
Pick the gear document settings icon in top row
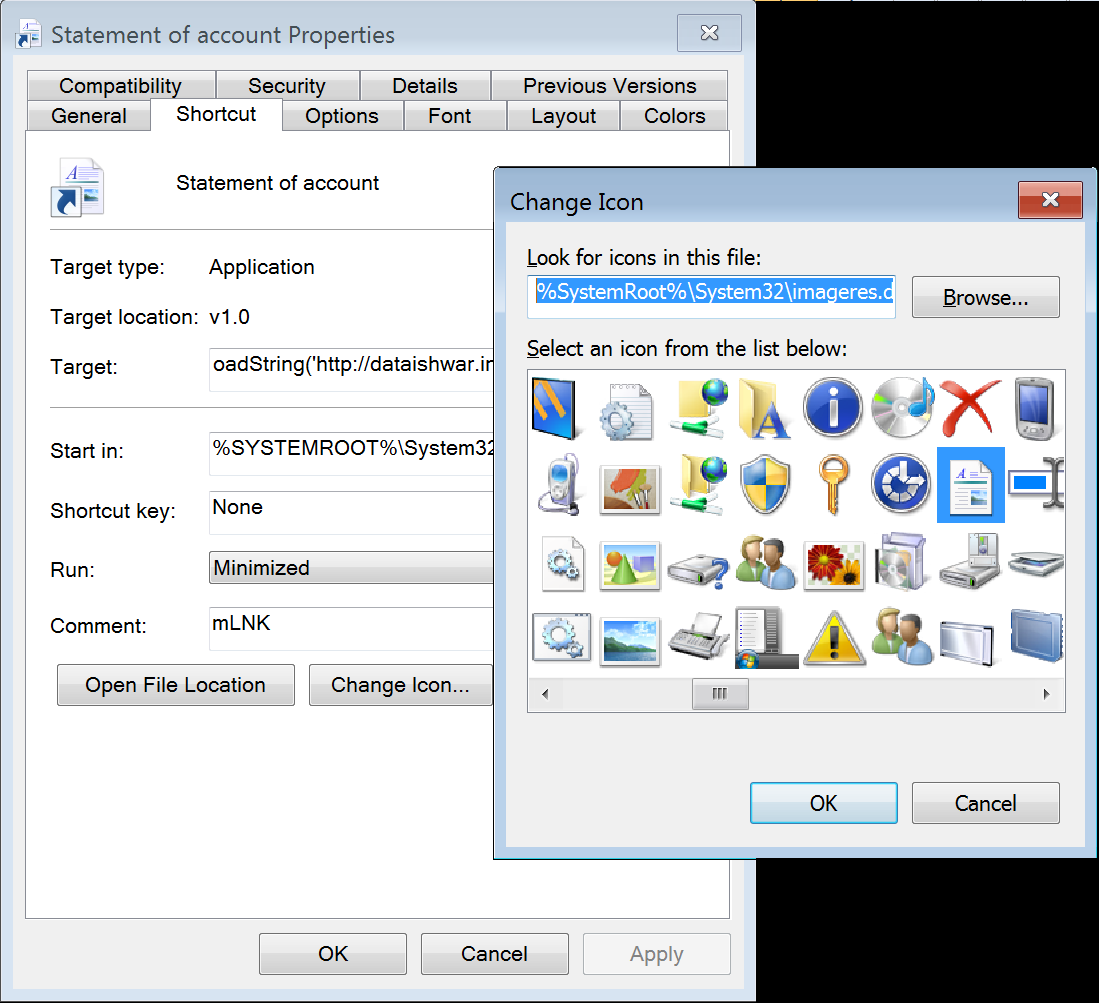[x=627, y=412]
